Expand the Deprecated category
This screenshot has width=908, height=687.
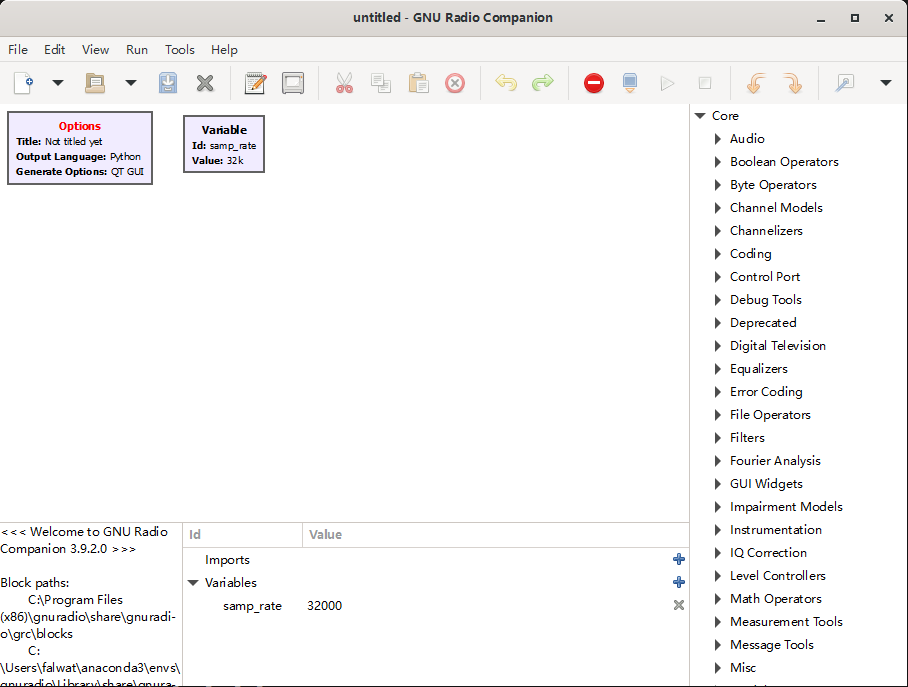[717, 323]
